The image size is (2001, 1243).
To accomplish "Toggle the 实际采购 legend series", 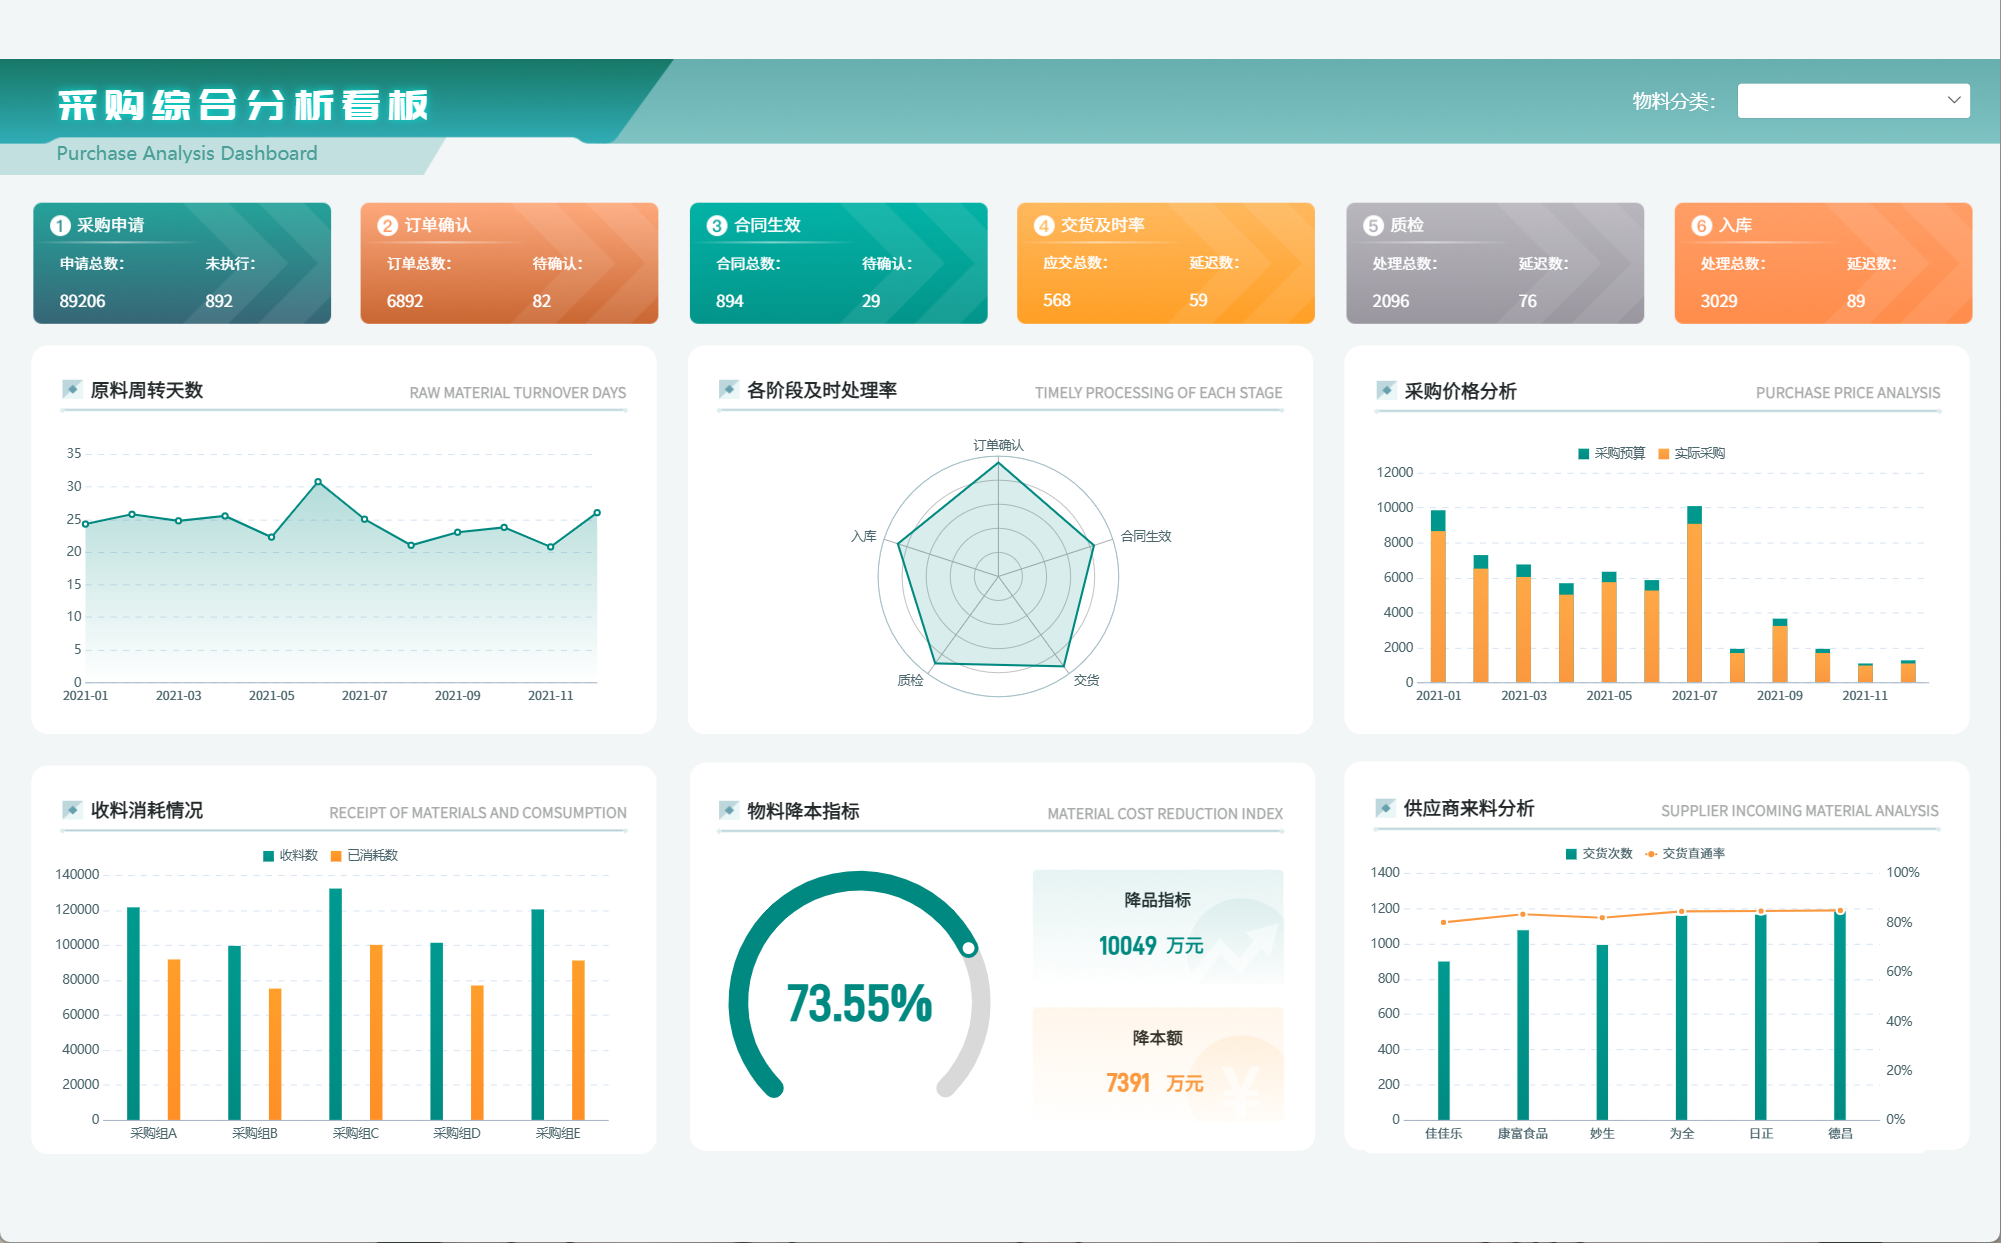I will pyautogui.click(x=1691, y=453).
